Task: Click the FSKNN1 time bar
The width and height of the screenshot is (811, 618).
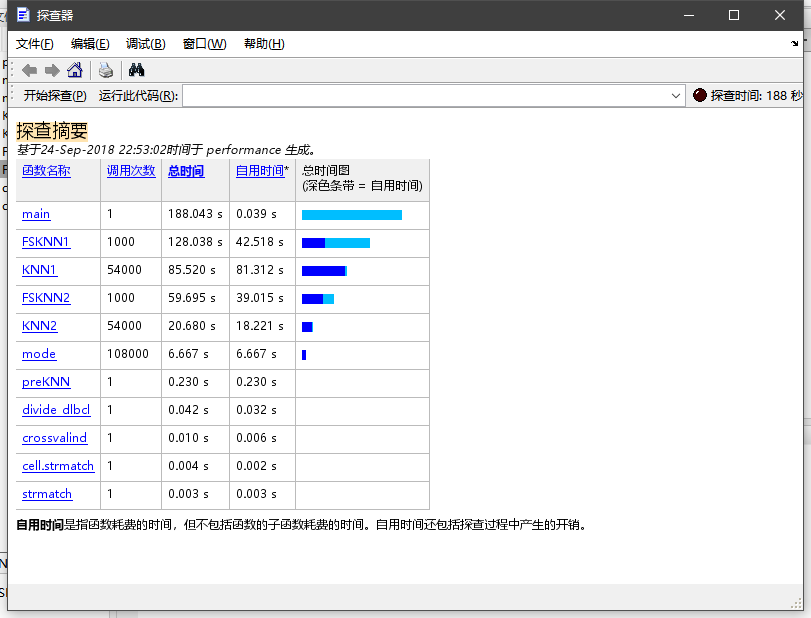Action: 336,243
